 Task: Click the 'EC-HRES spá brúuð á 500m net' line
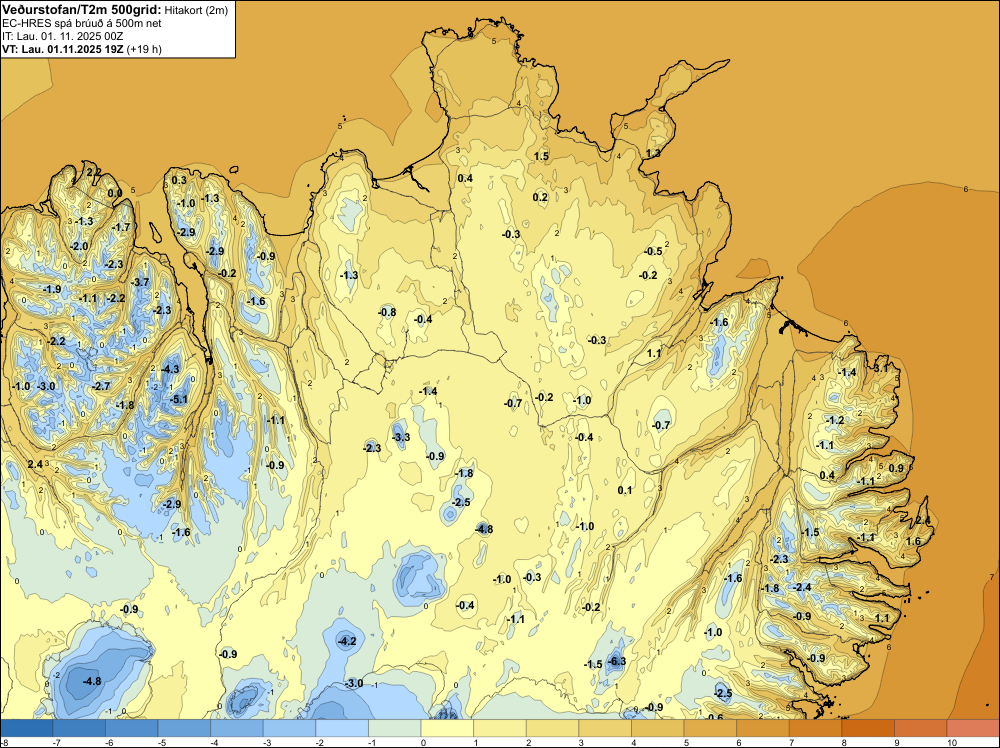(x=82, y=23)
